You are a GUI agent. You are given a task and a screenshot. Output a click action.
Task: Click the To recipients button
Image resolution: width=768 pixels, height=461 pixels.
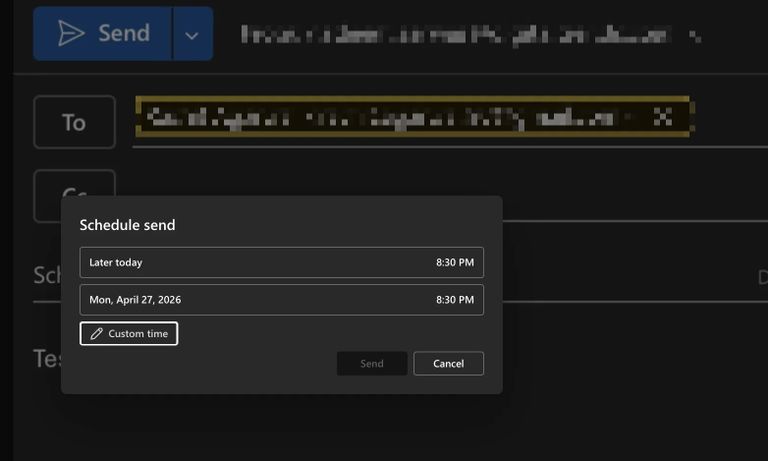(74, 122)
